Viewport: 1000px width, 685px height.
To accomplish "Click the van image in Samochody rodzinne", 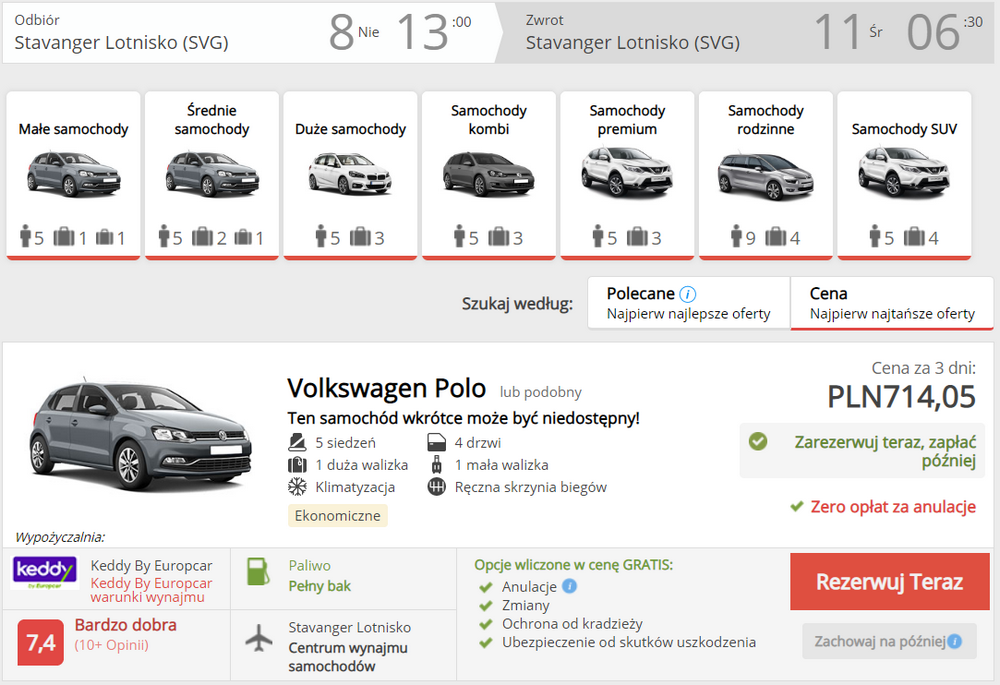I will (x=765, y=177).
